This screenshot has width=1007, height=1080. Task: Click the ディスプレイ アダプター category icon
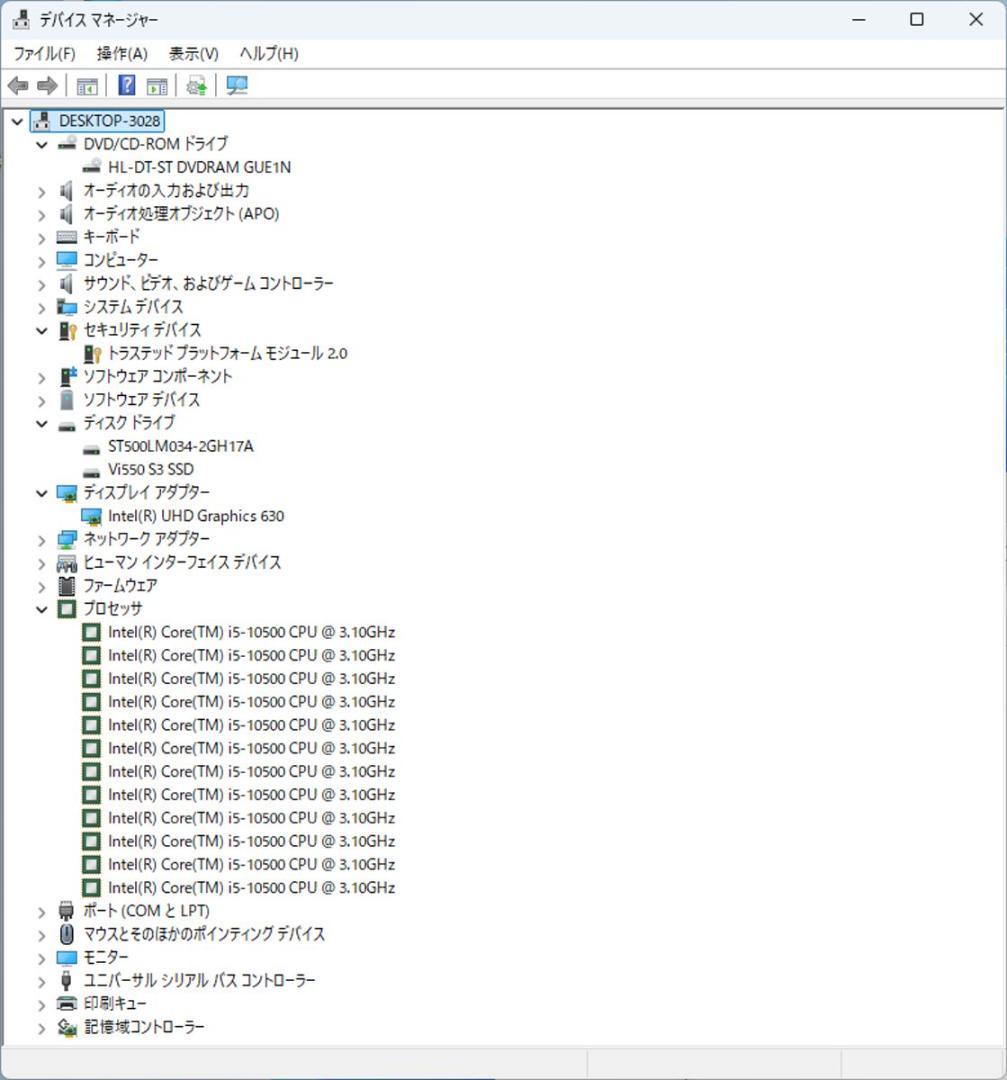coord(67,492)
